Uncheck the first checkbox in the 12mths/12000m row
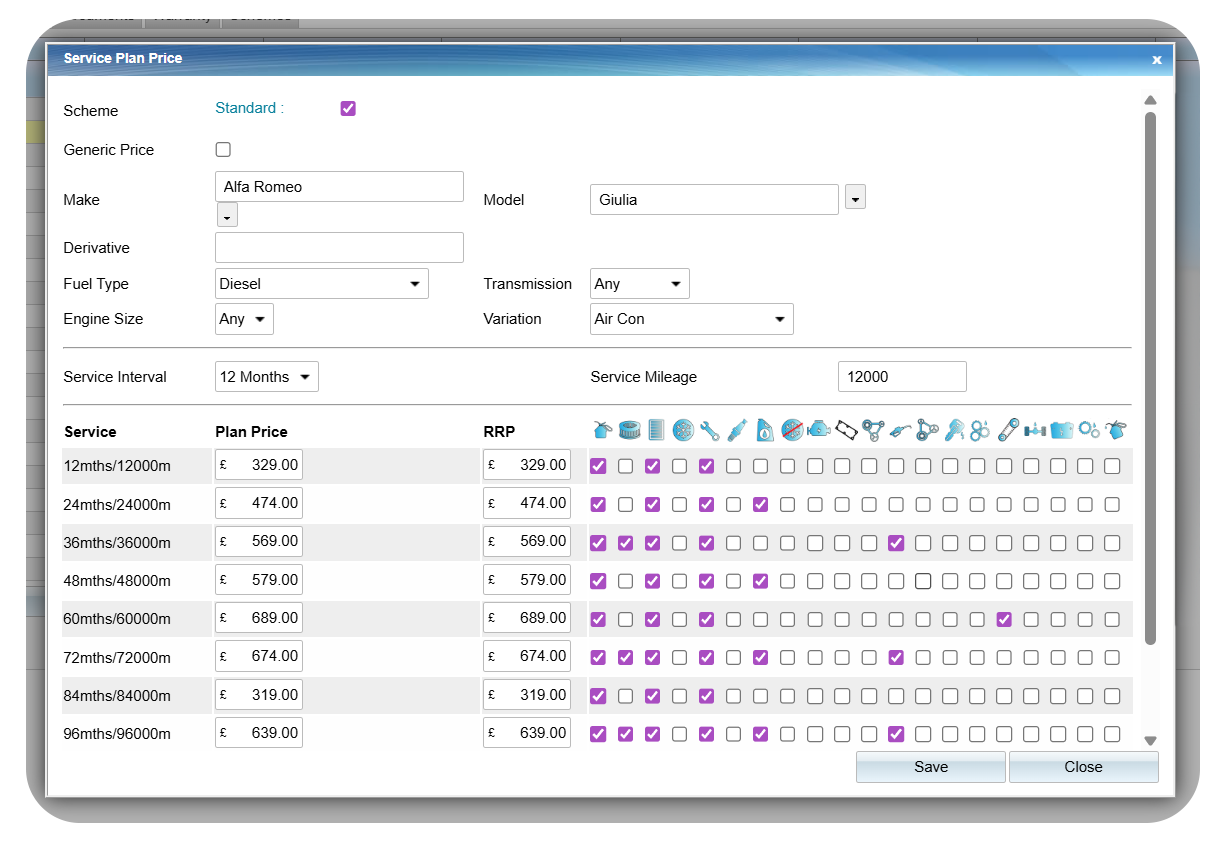The height and width of the screenshot is (843, 1232). [x=598, y=466]
